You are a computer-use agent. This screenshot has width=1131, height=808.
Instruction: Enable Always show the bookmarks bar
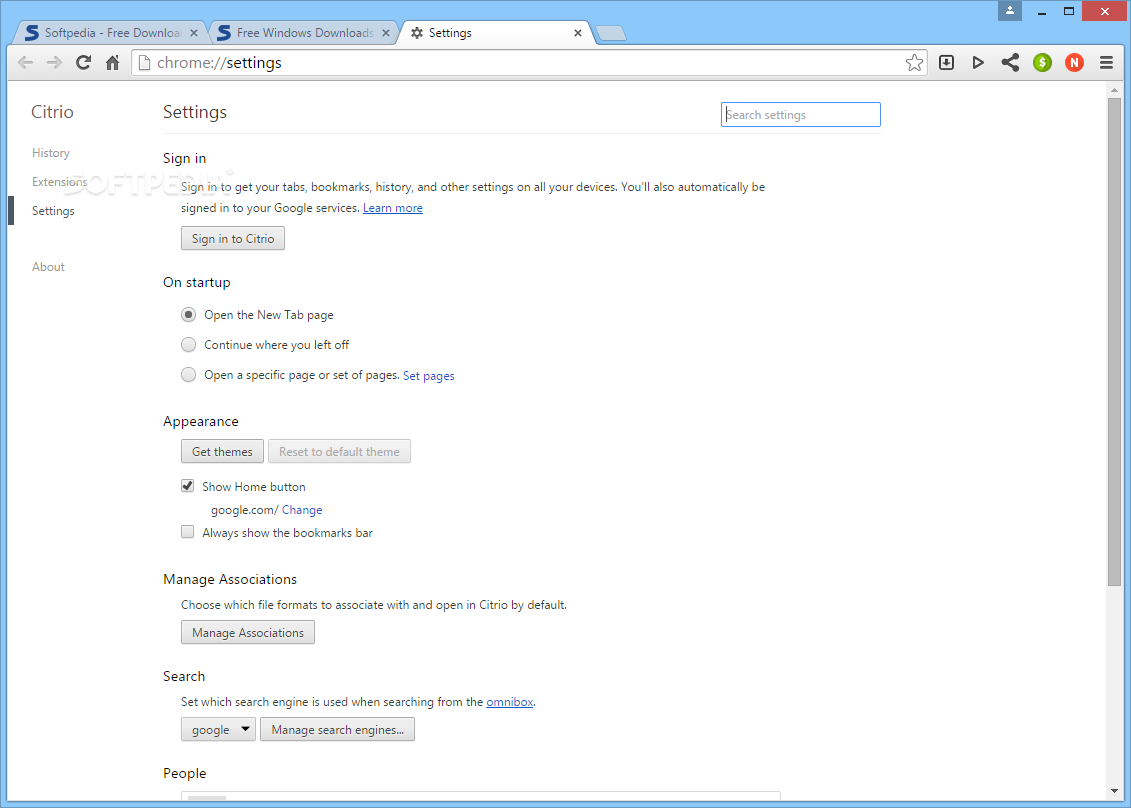(x=188, y=532)
